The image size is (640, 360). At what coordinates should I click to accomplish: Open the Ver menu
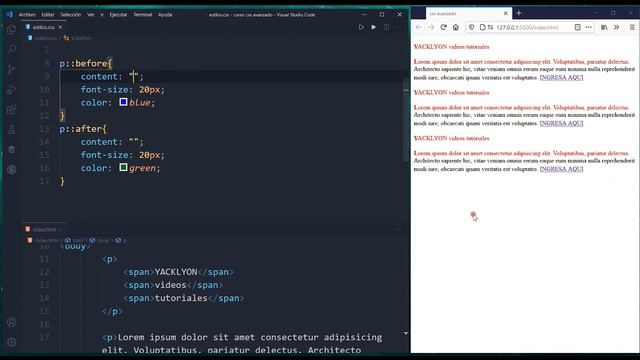pos(91,15)
